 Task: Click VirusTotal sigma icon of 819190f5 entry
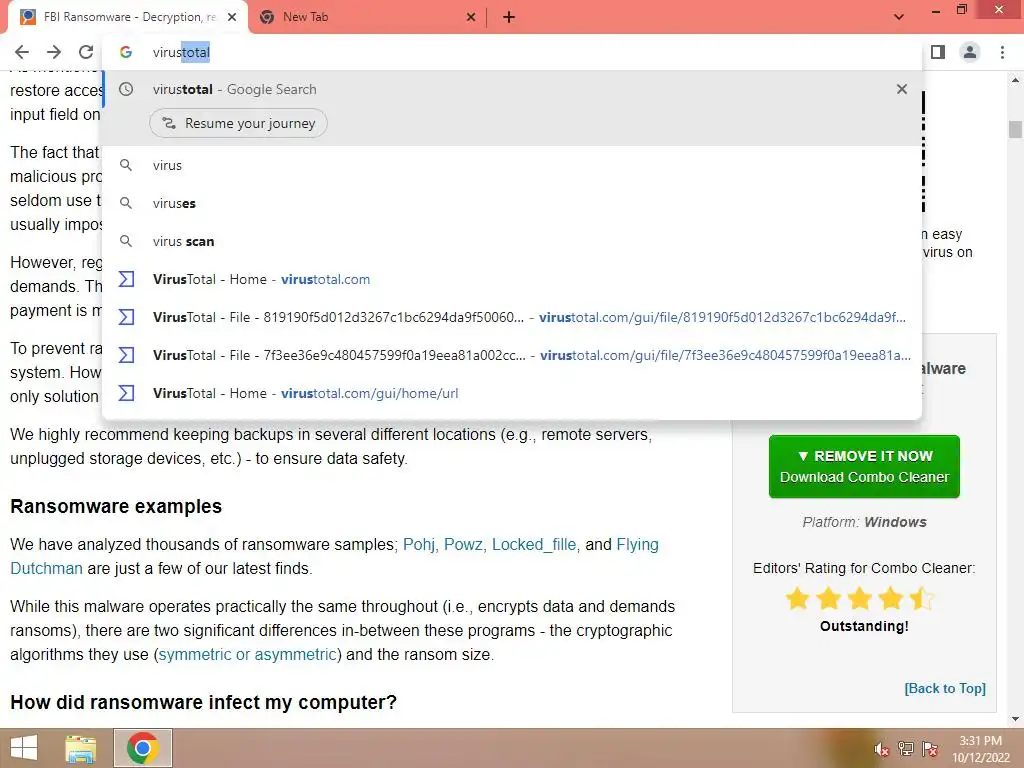point(126,317)
